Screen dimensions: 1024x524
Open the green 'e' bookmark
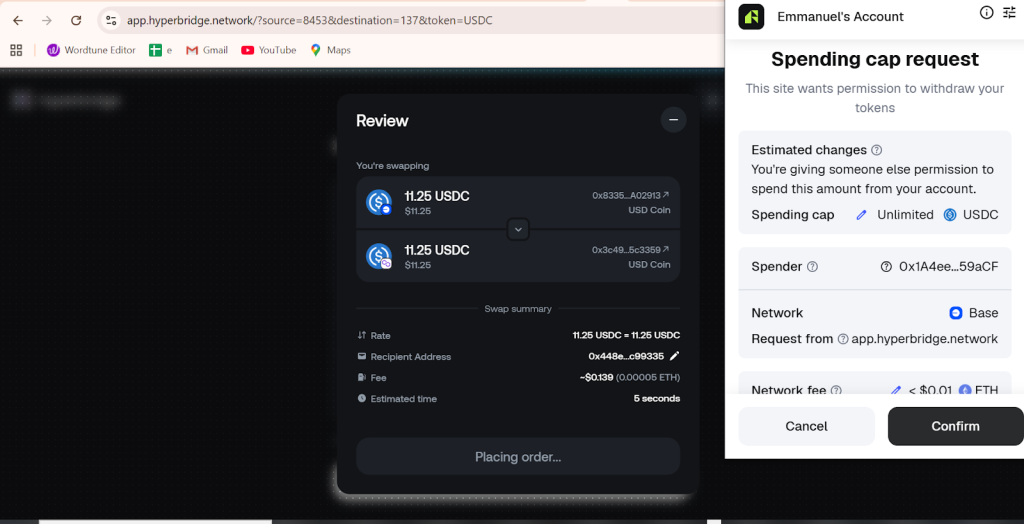[x=161, y=50]
